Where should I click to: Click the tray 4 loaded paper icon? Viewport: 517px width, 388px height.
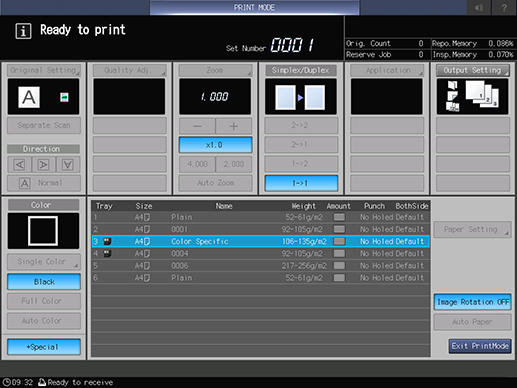pos(107,254)
